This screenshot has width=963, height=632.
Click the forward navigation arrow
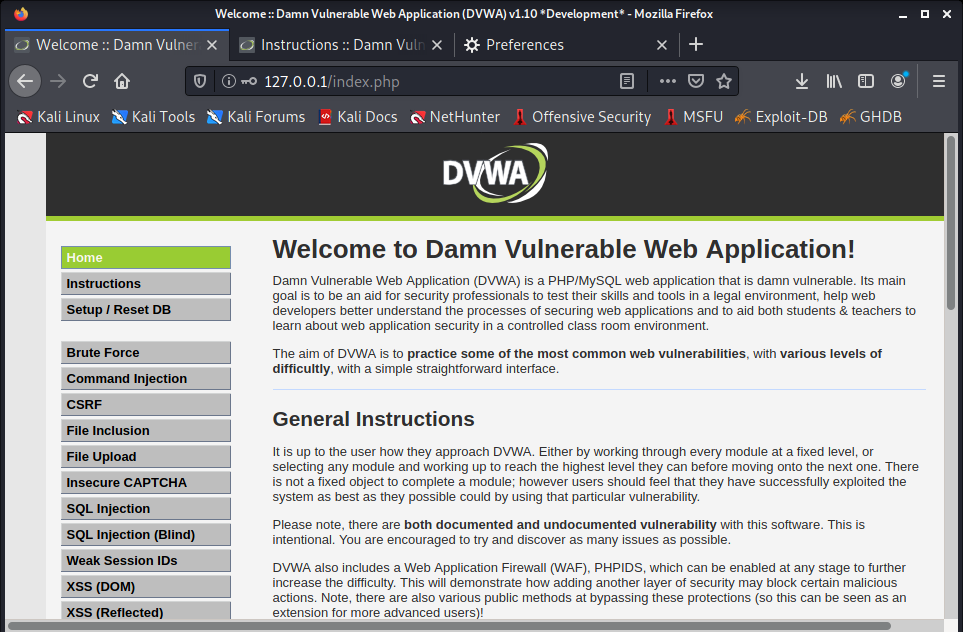pyautogui.click(x=58, y=81)
